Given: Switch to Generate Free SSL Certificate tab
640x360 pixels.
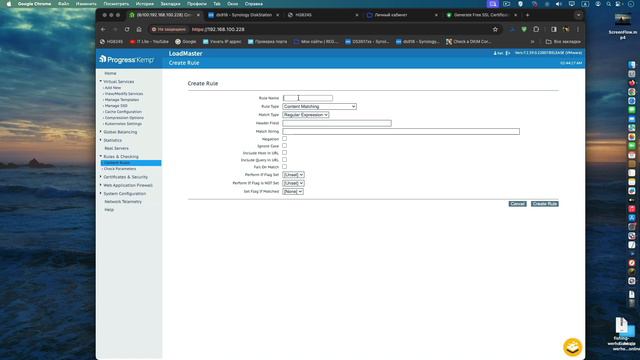Looking at the screenshot, I should [481, 15].
